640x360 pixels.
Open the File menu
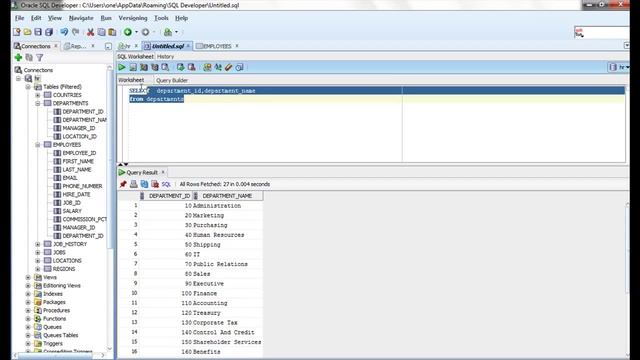(x=20, y=18)
